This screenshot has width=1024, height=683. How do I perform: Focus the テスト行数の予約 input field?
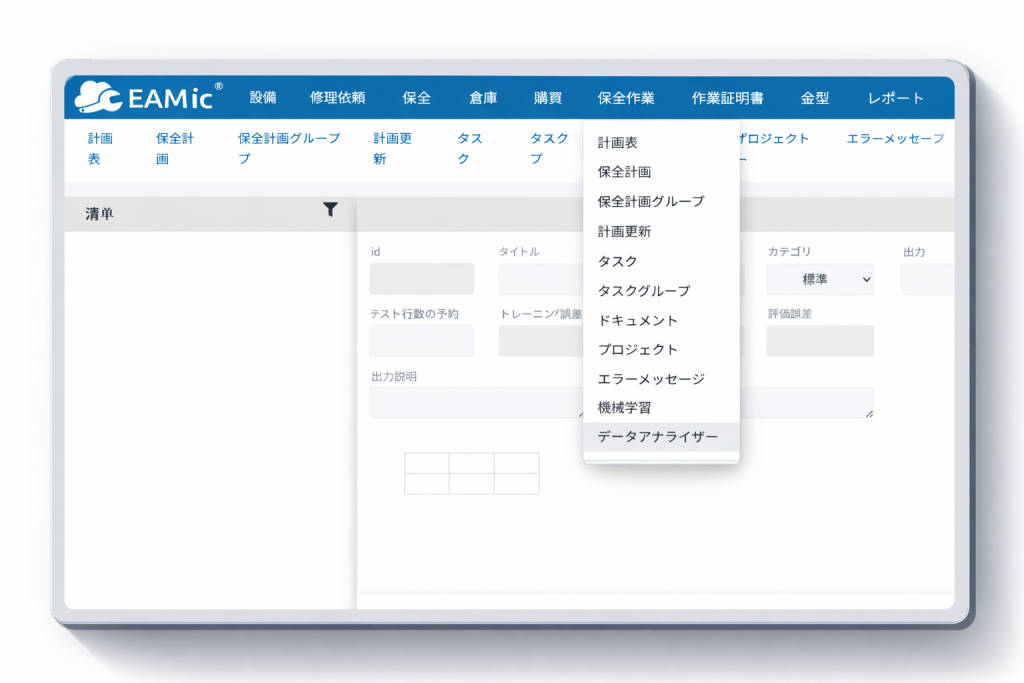422,341
